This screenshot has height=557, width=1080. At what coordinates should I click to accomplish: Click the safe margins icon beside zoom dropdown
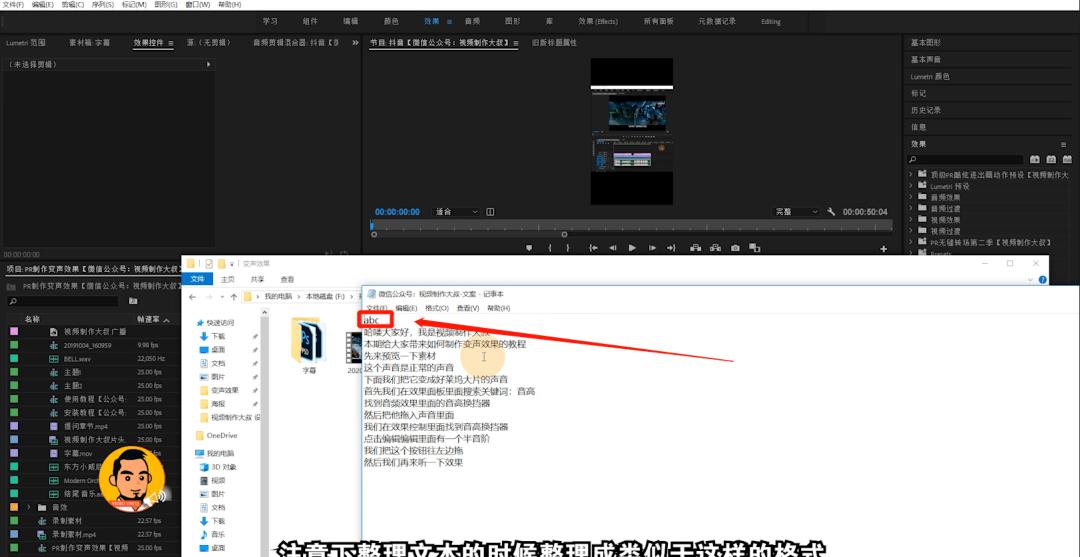click(490, 212)
